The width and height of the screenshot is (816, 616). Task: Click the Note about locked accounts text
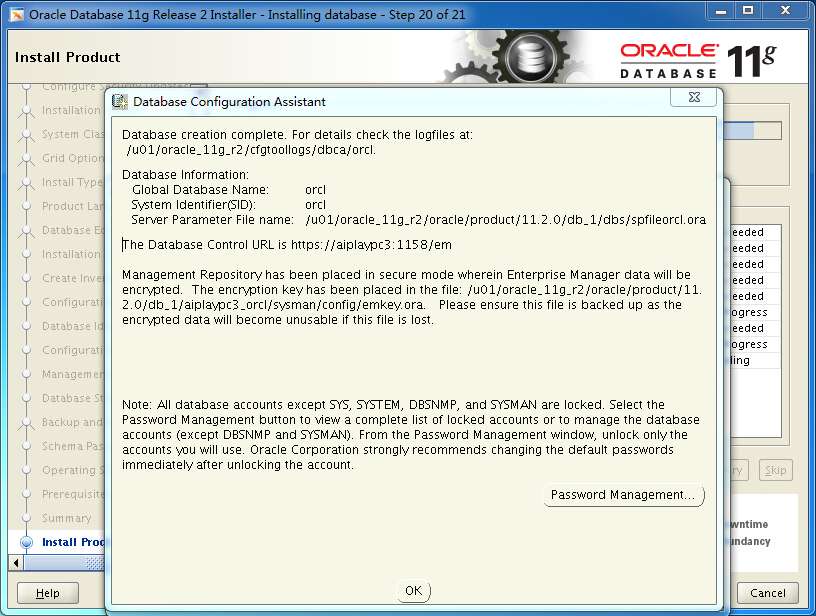[411, 435]
